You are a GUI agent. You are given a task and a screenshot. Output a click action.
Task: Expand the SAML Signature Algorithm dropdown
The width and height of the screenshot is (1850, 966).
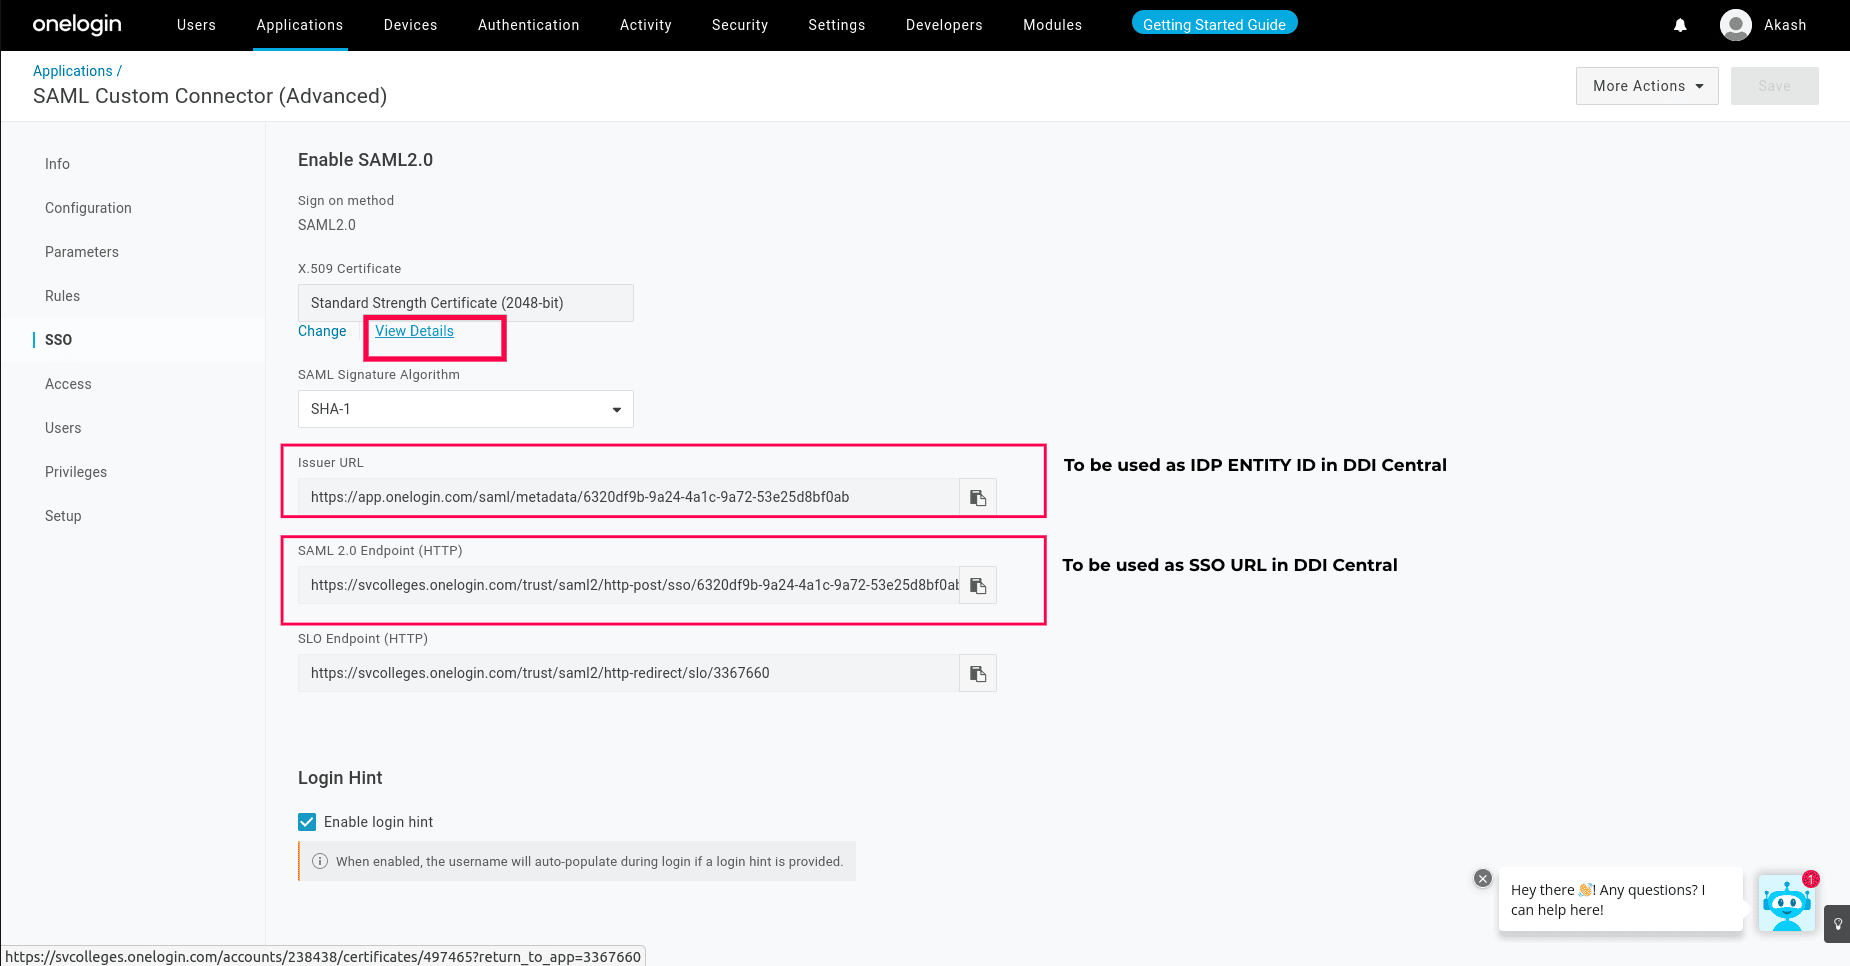466,409
